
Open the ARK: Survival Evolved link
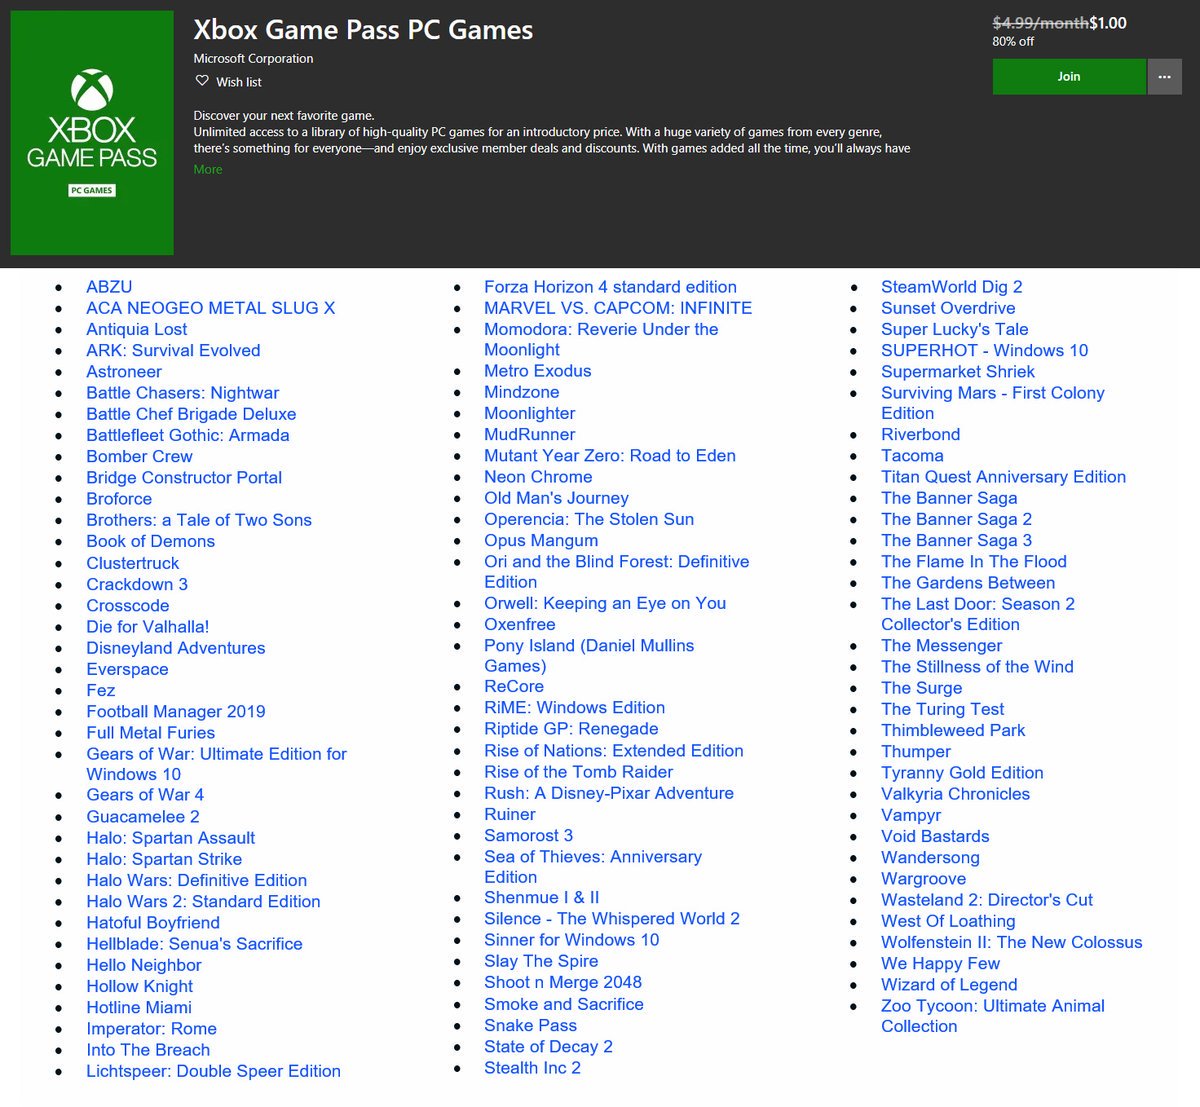(x=173, y=350)
